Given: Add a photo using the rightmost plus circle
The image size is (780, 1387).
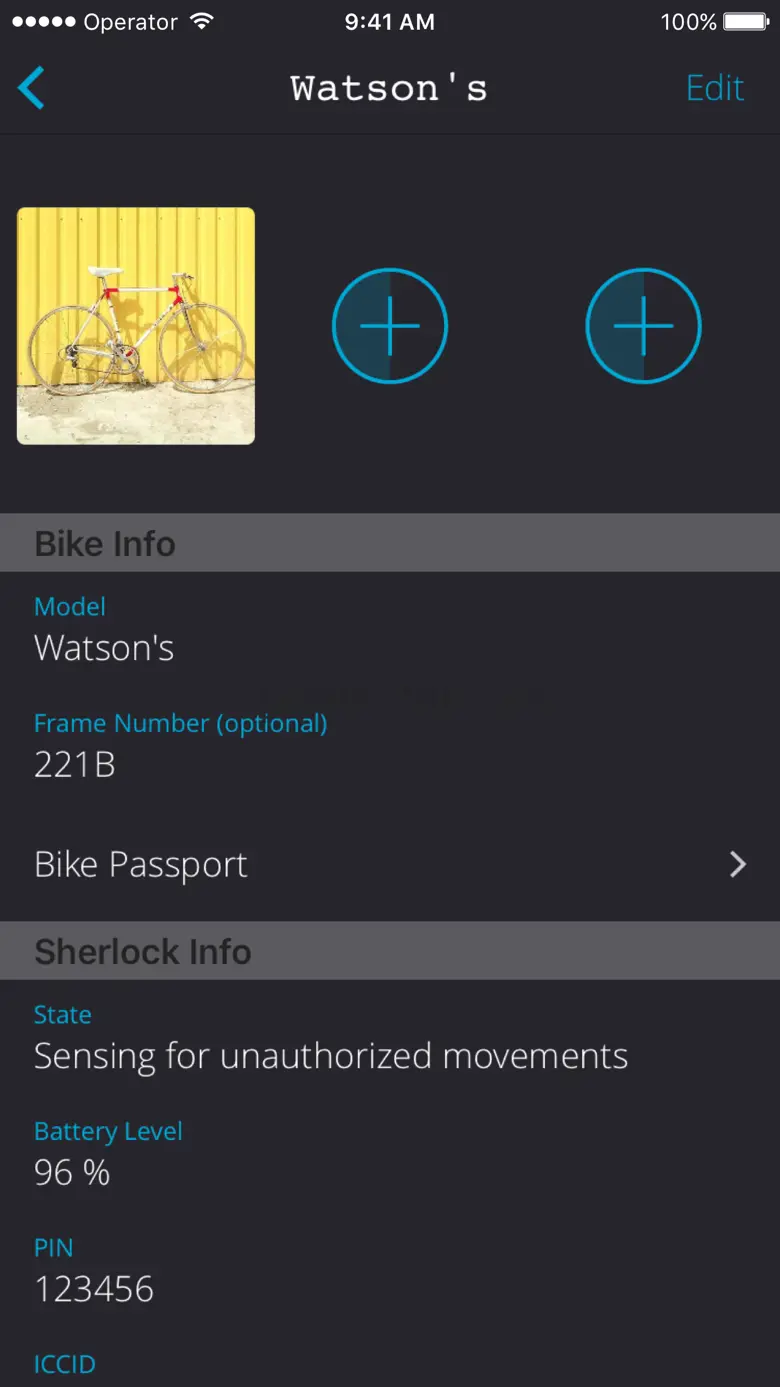Looking at the screenshot, I should 643,326.
